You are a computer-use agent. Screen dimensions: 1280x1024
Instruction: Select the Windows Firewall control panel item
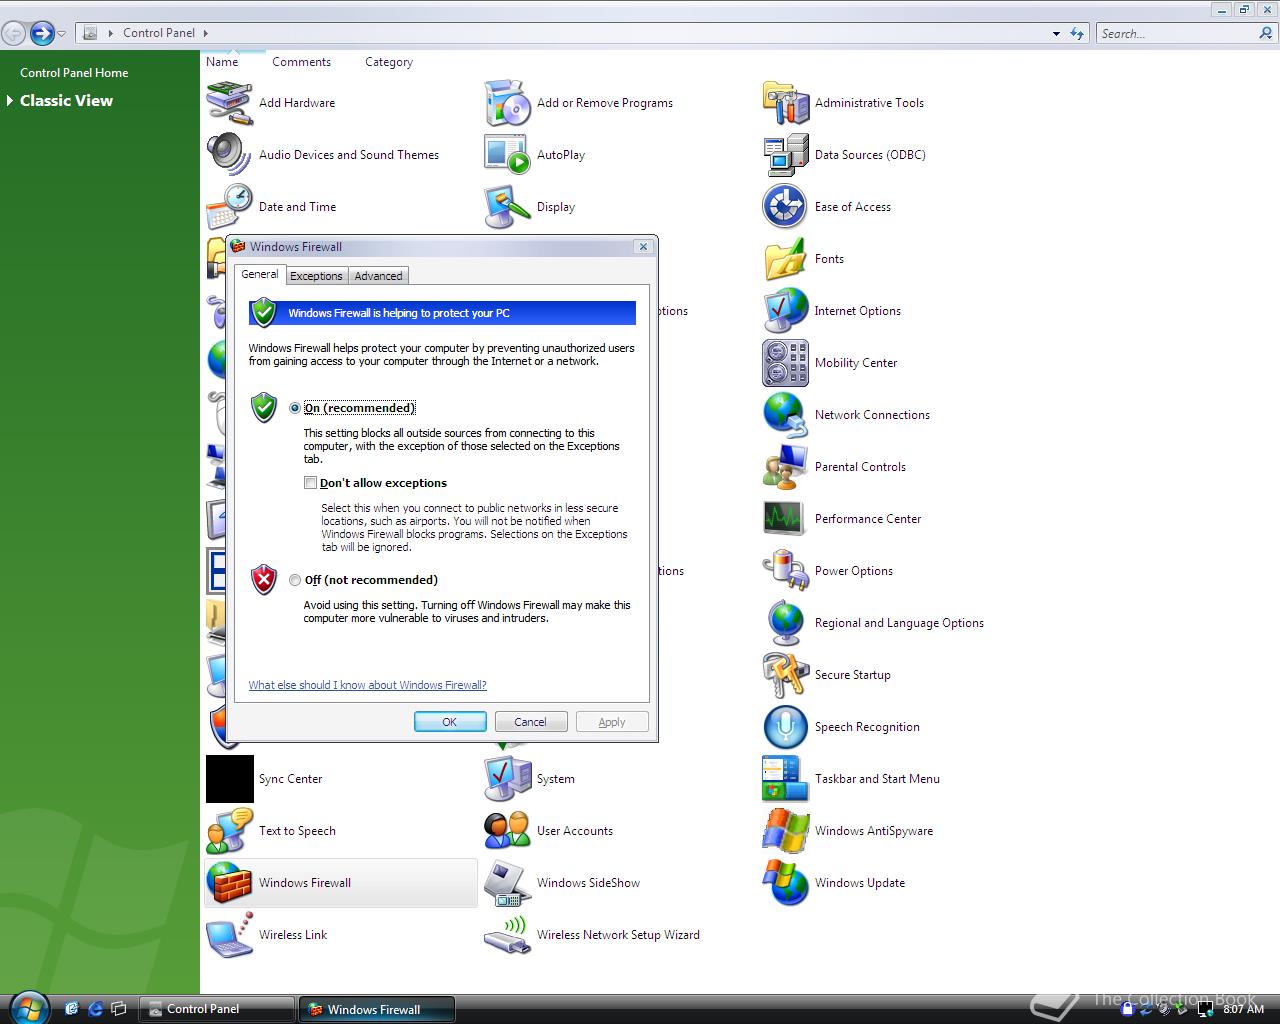pos(340,882)
